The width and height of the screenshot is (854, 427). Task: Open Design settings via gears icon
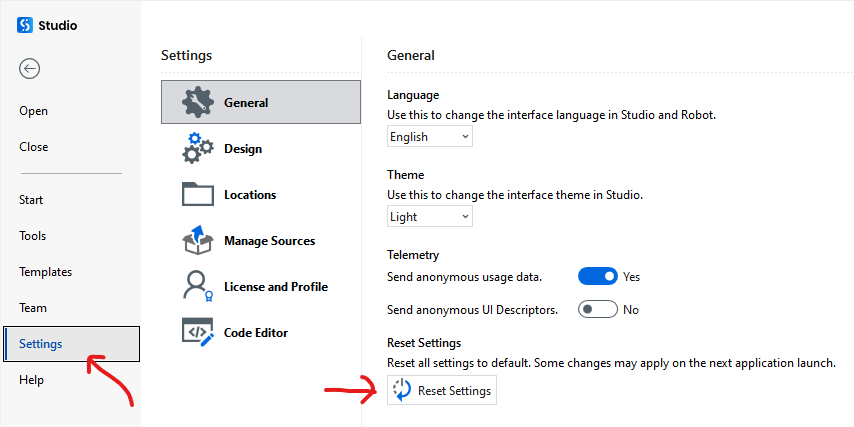198,148
